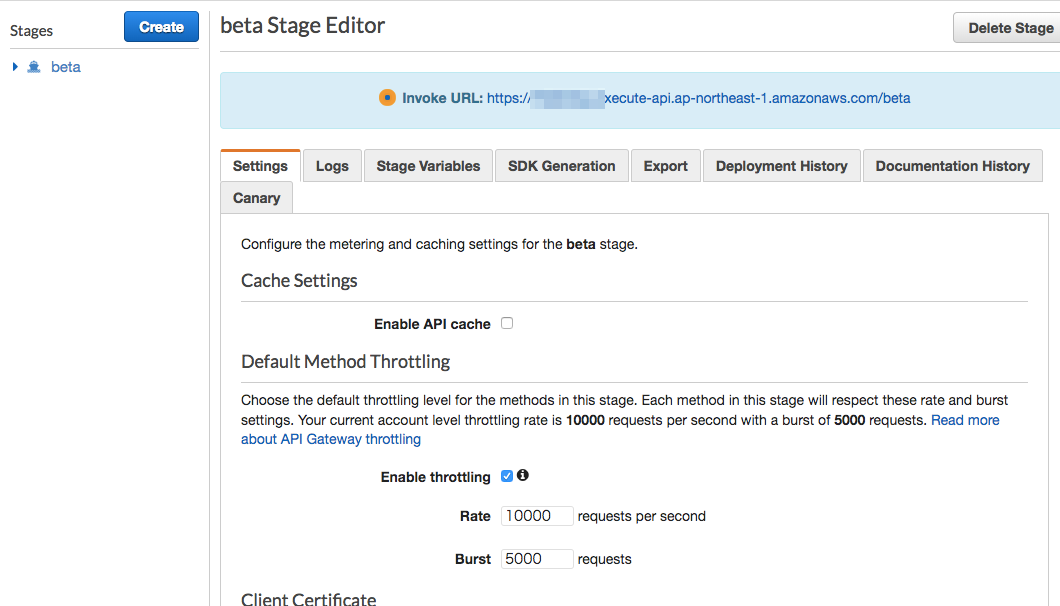Switch to the Logs tab
This screenshot has width=1060, height=606.
pos(332,166)
